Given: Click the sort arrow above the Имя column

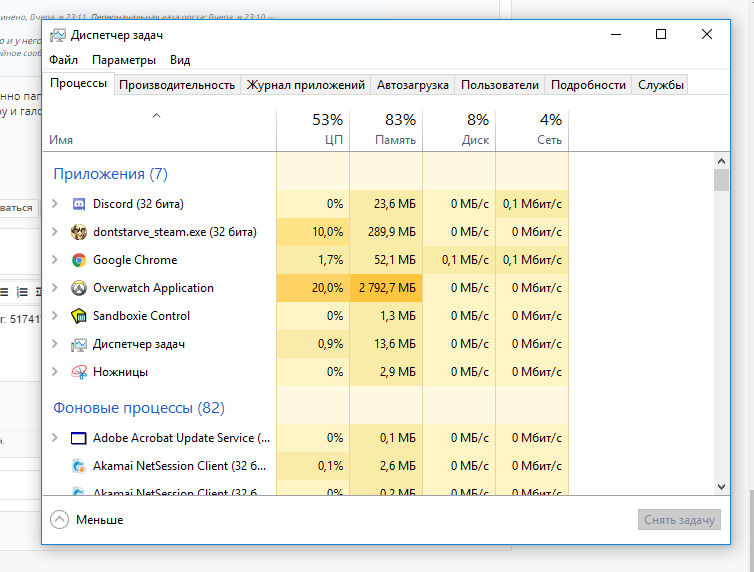Looking at the screenshot, I should [x=156, y=115].
